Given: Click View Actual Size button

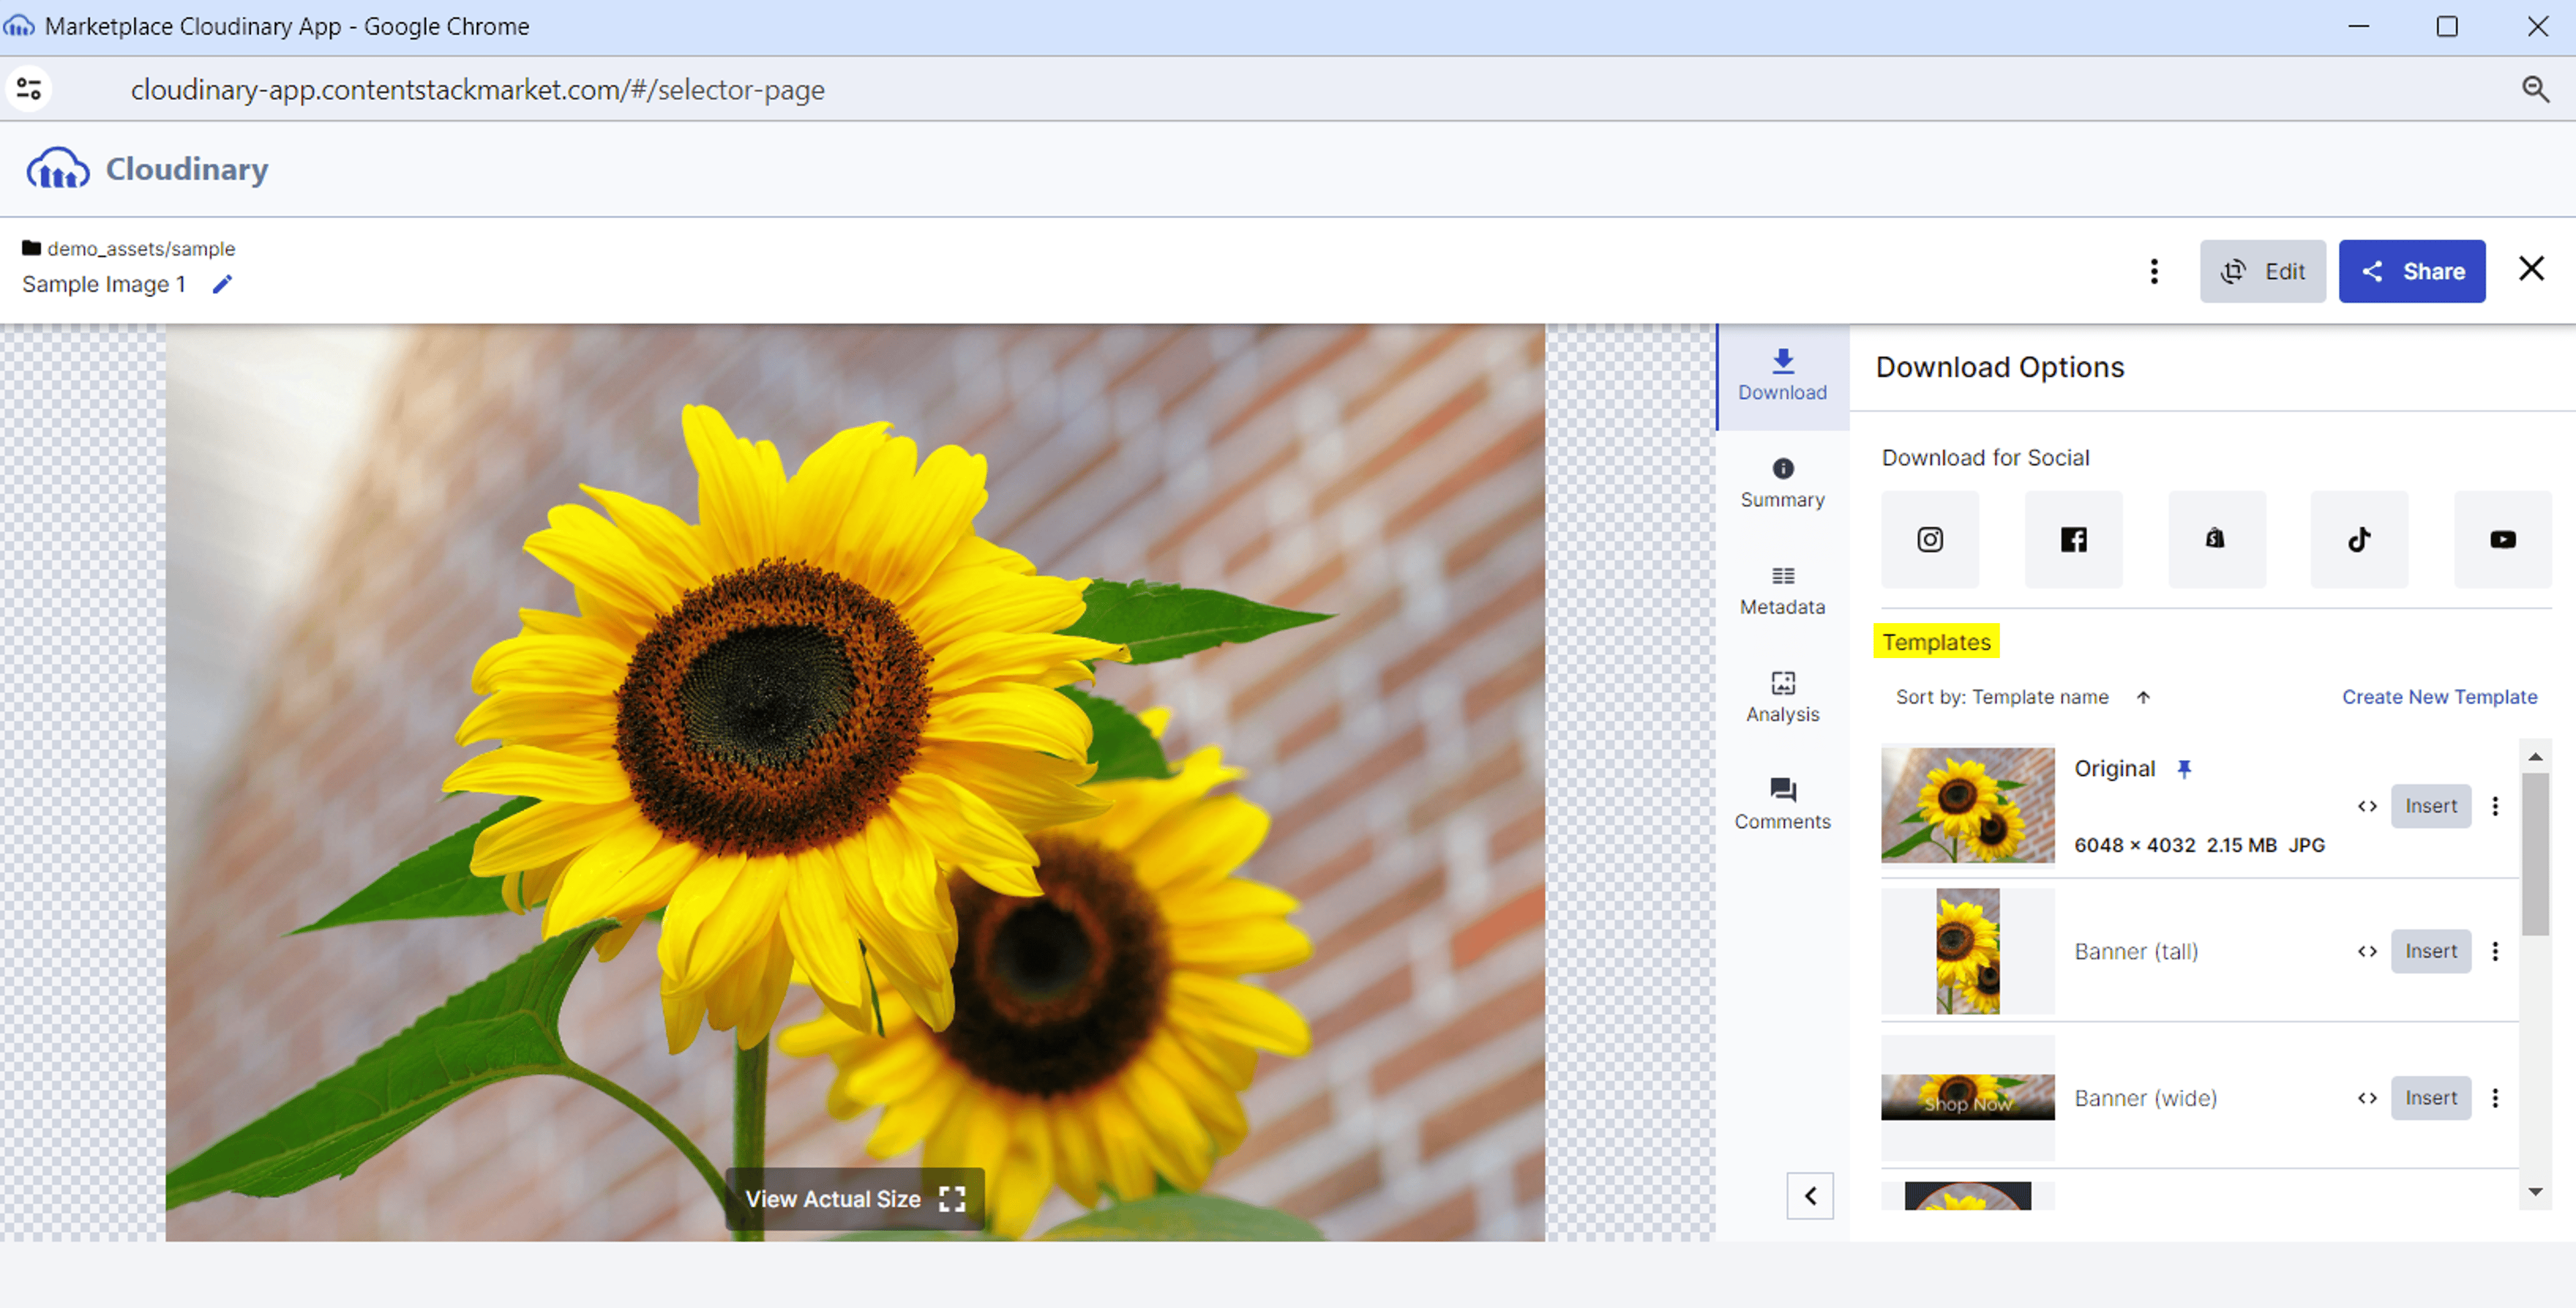Looking at the screenshot, I should [855, 1199].
